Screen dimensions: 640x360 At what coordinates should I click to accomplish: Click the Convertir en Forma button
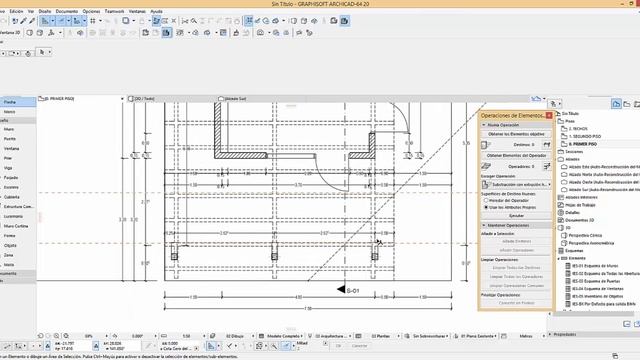516,303
